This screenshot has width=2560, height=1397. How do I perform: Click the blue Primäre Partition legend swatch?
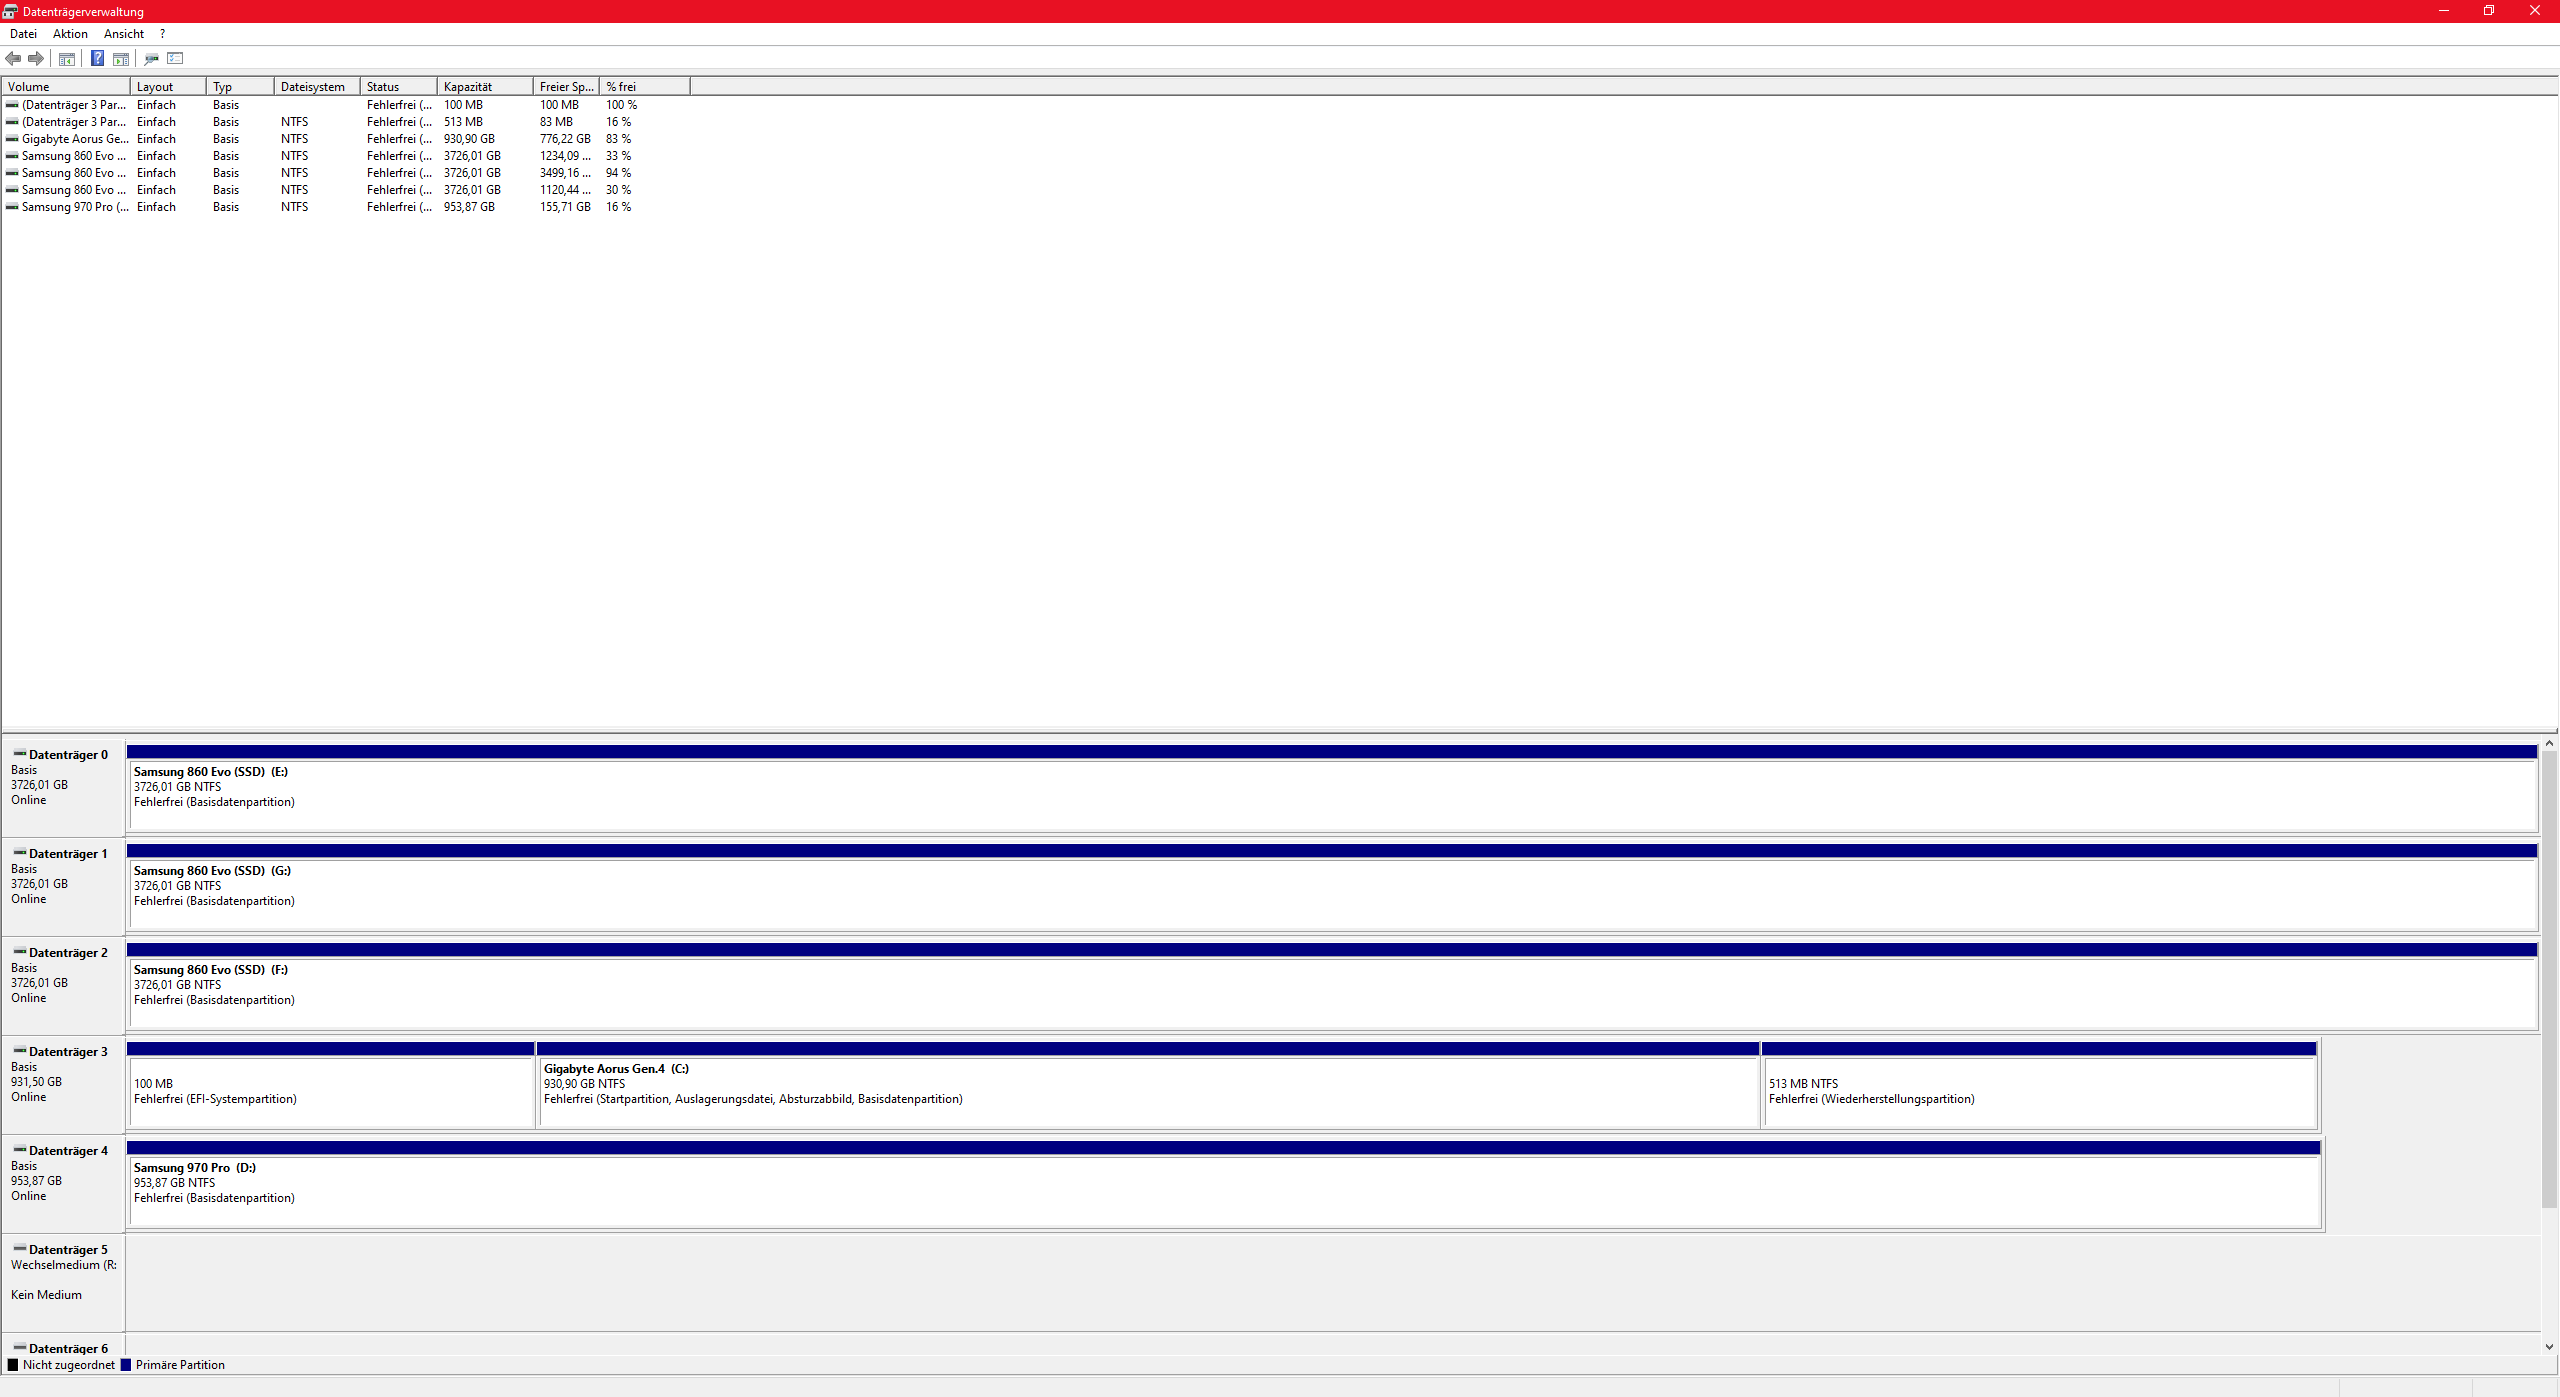coord(126,1365)
